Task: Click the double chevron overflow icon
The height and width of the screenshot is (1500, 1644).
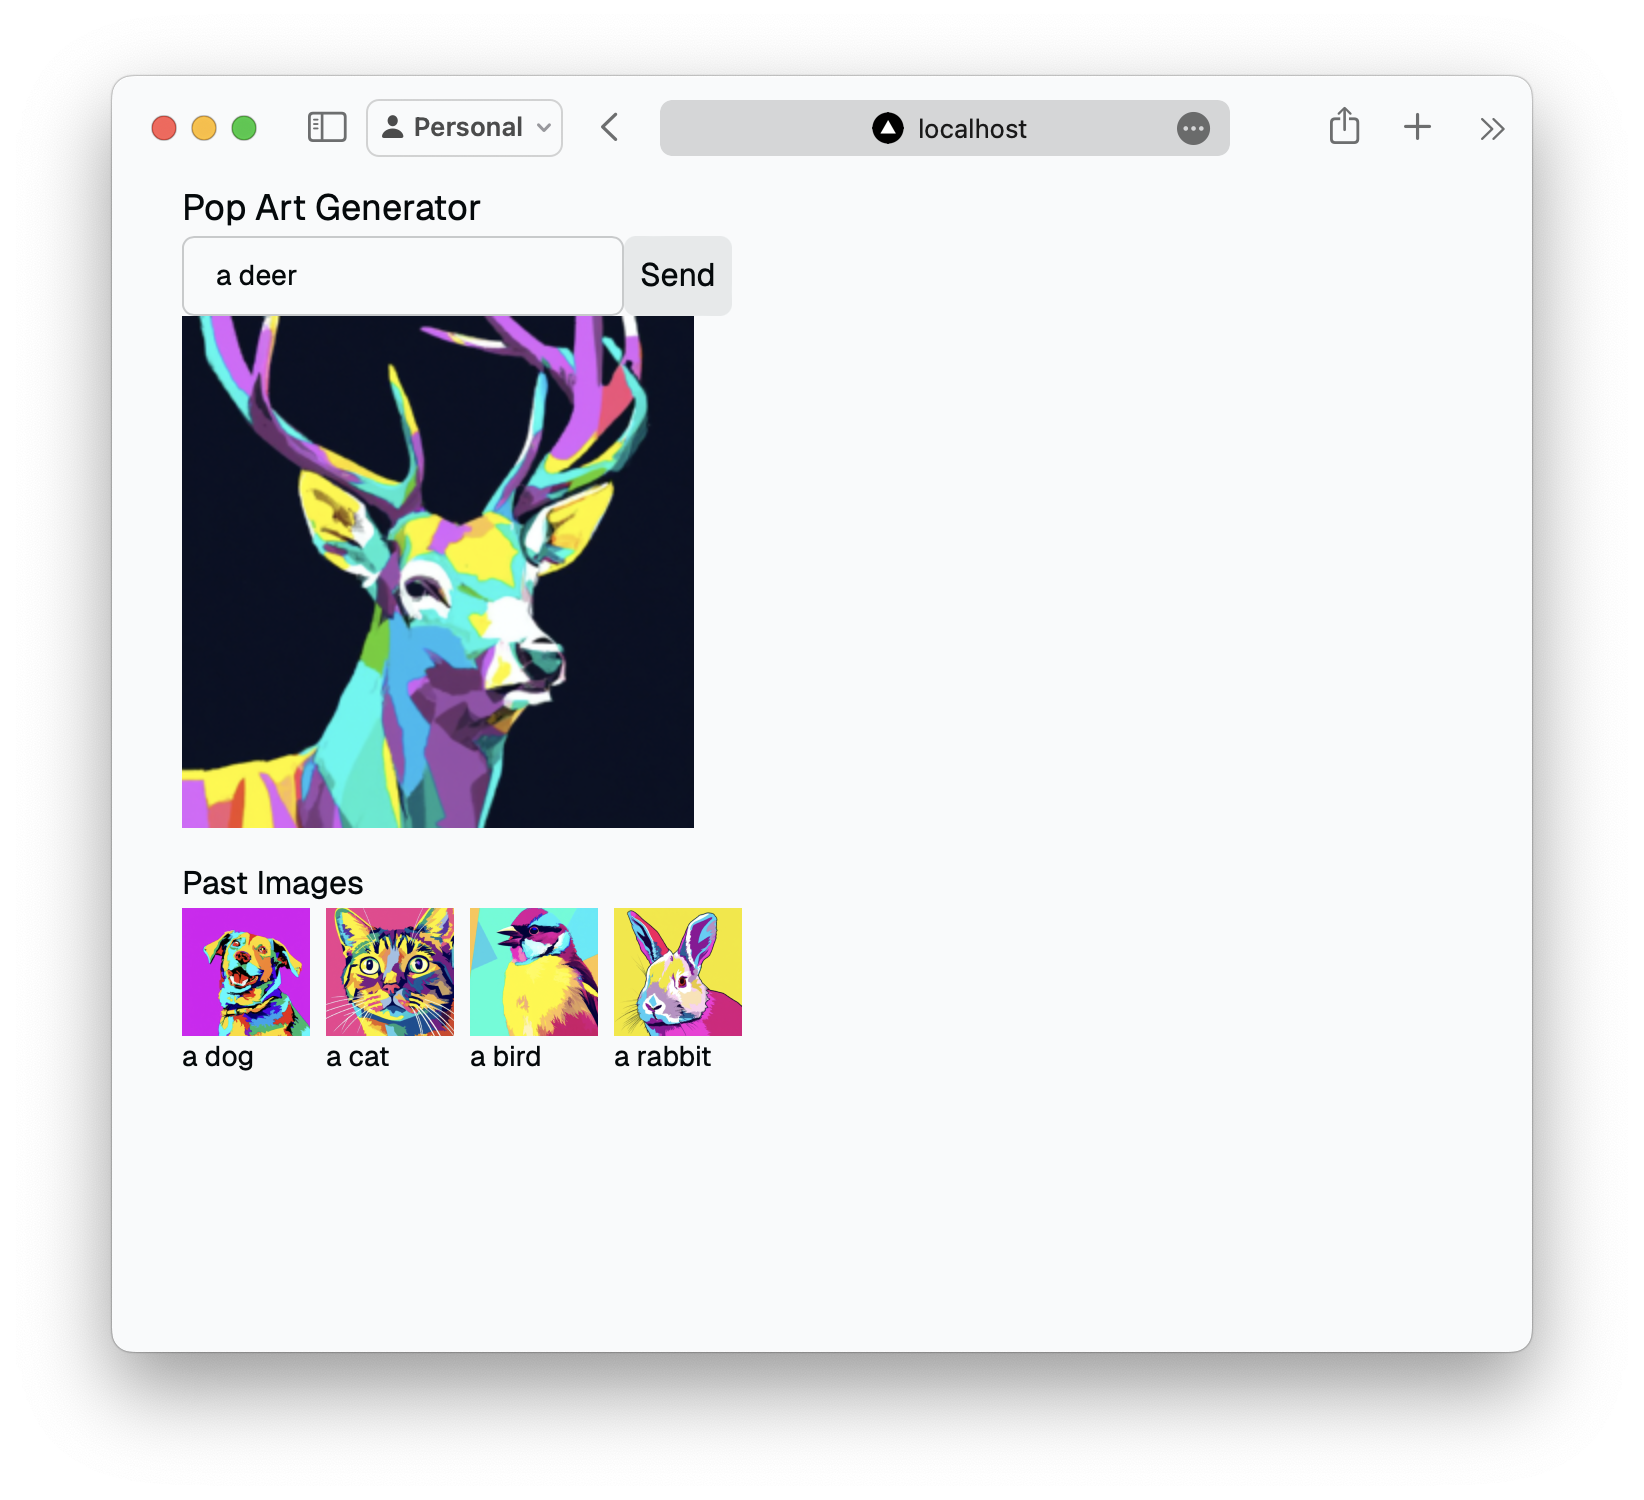Action: [x=1492, y=129]
